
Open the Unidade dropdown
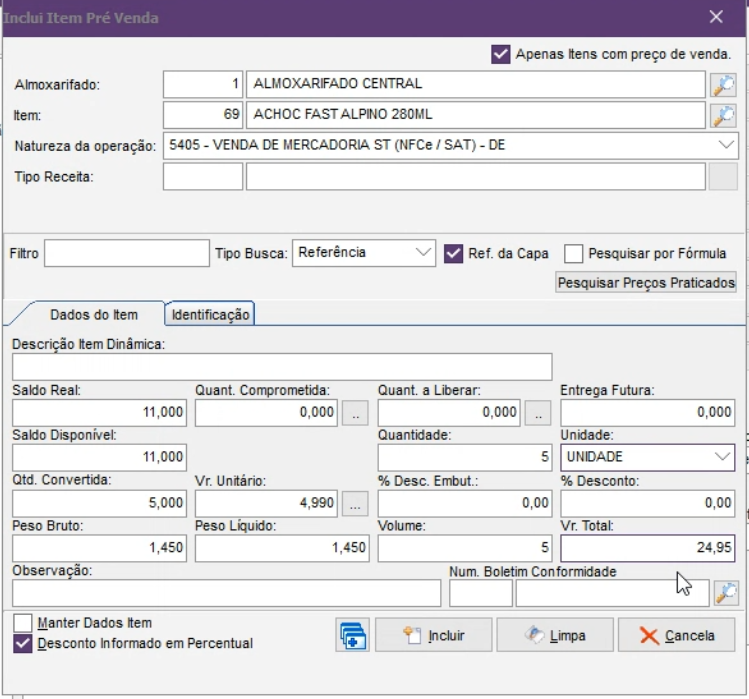click(722, 457)
